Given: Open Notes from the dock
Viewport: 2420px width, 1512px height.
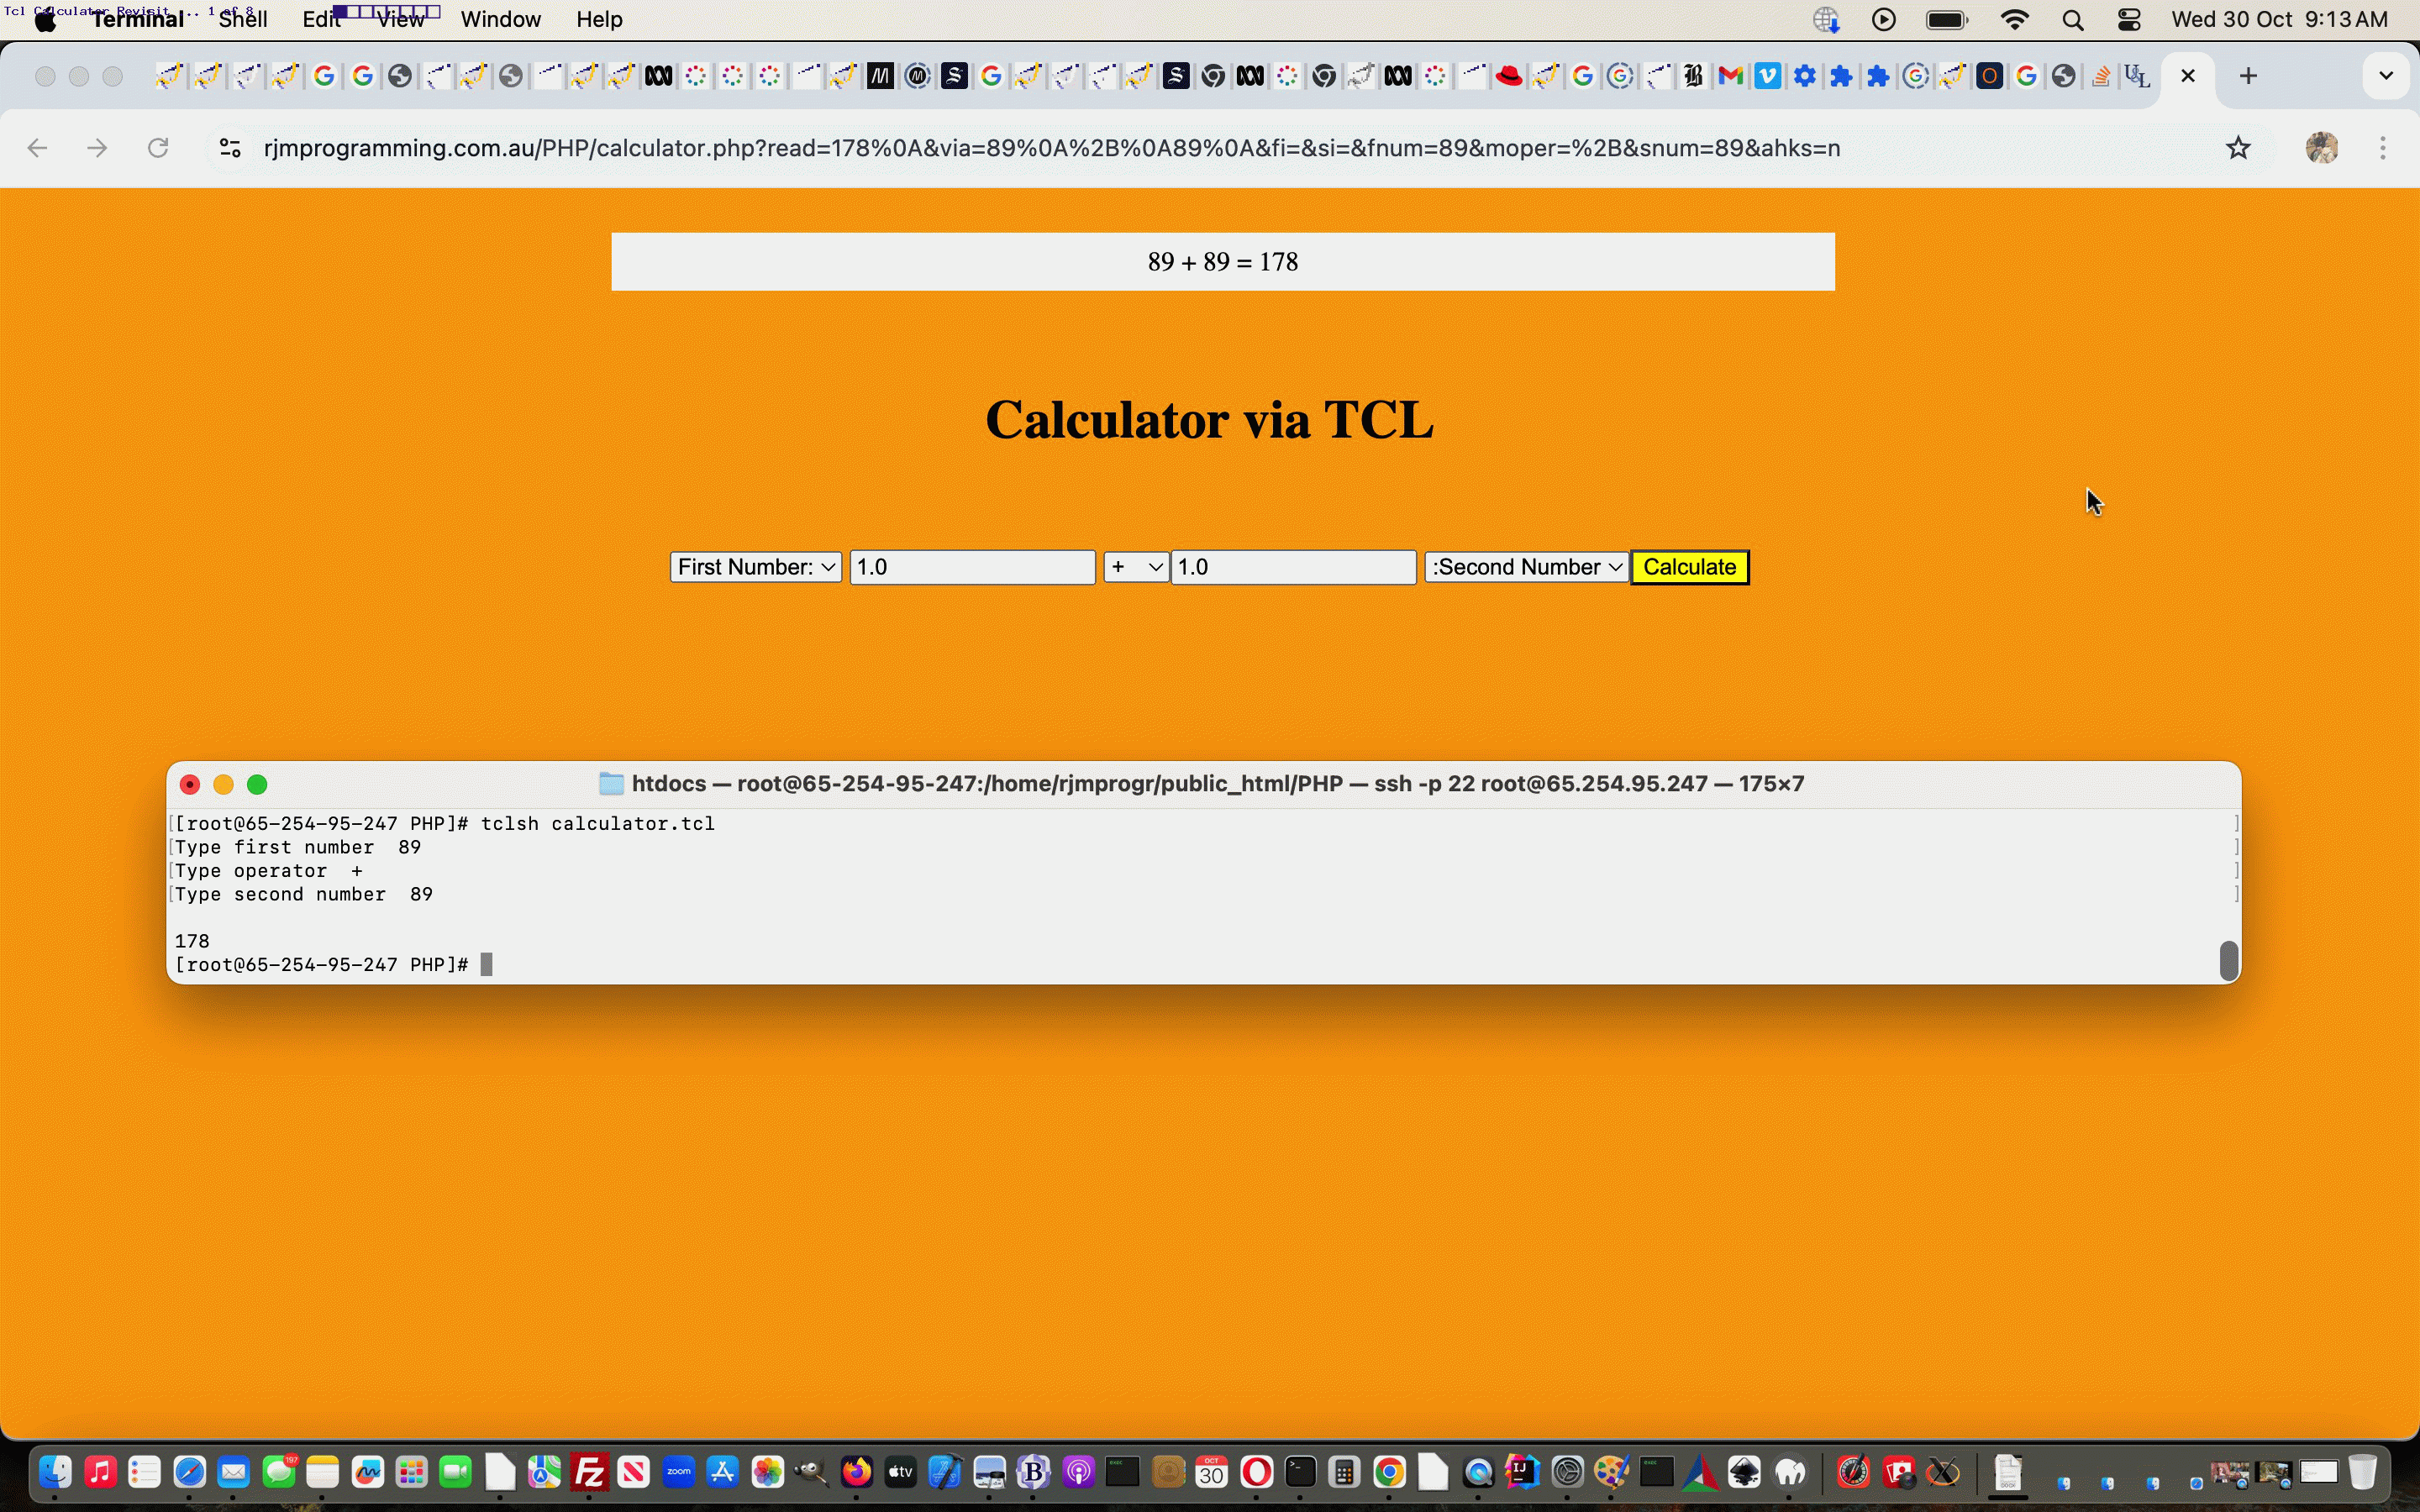Looking at the screenshot, I should pyautogui.click(x=323, y=1472).
